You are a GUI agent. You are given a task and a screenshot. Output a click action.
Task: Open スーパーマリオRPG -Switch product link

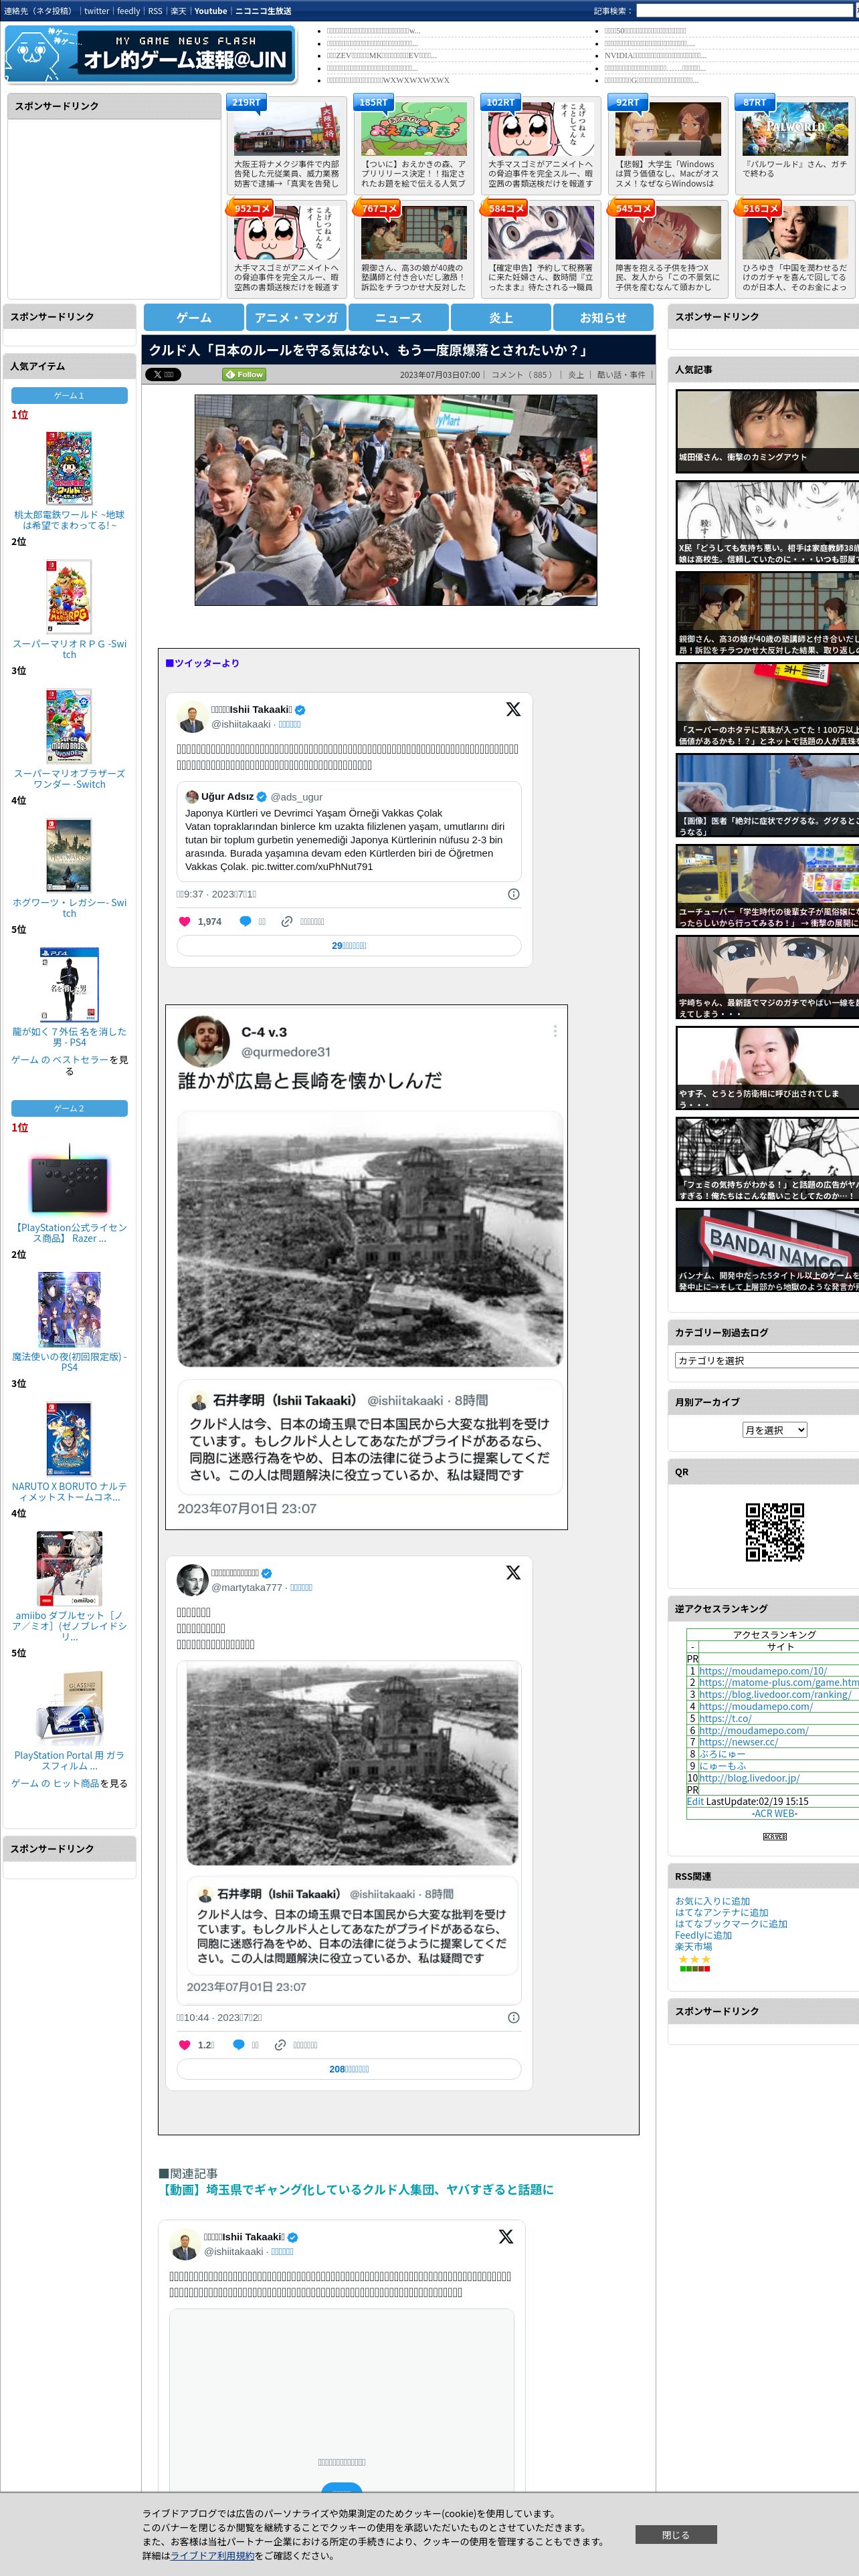coord(69,649)
